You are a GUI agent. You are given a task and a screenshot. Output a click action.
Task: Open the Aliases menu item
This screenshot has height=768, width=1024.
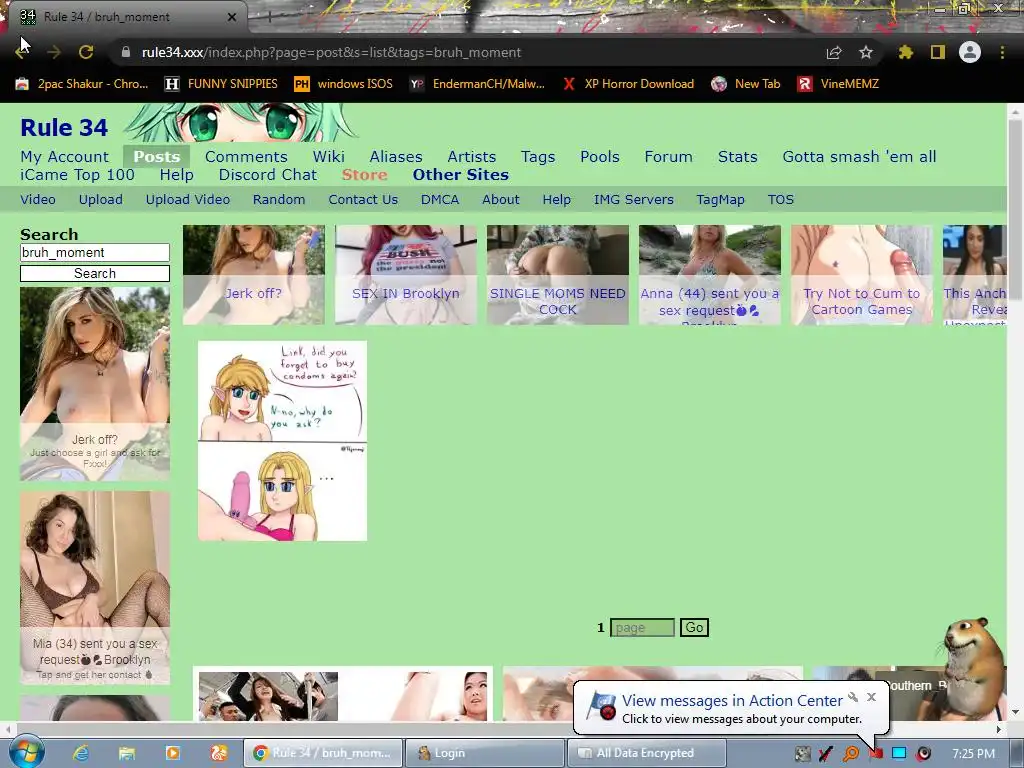point(396,157)
